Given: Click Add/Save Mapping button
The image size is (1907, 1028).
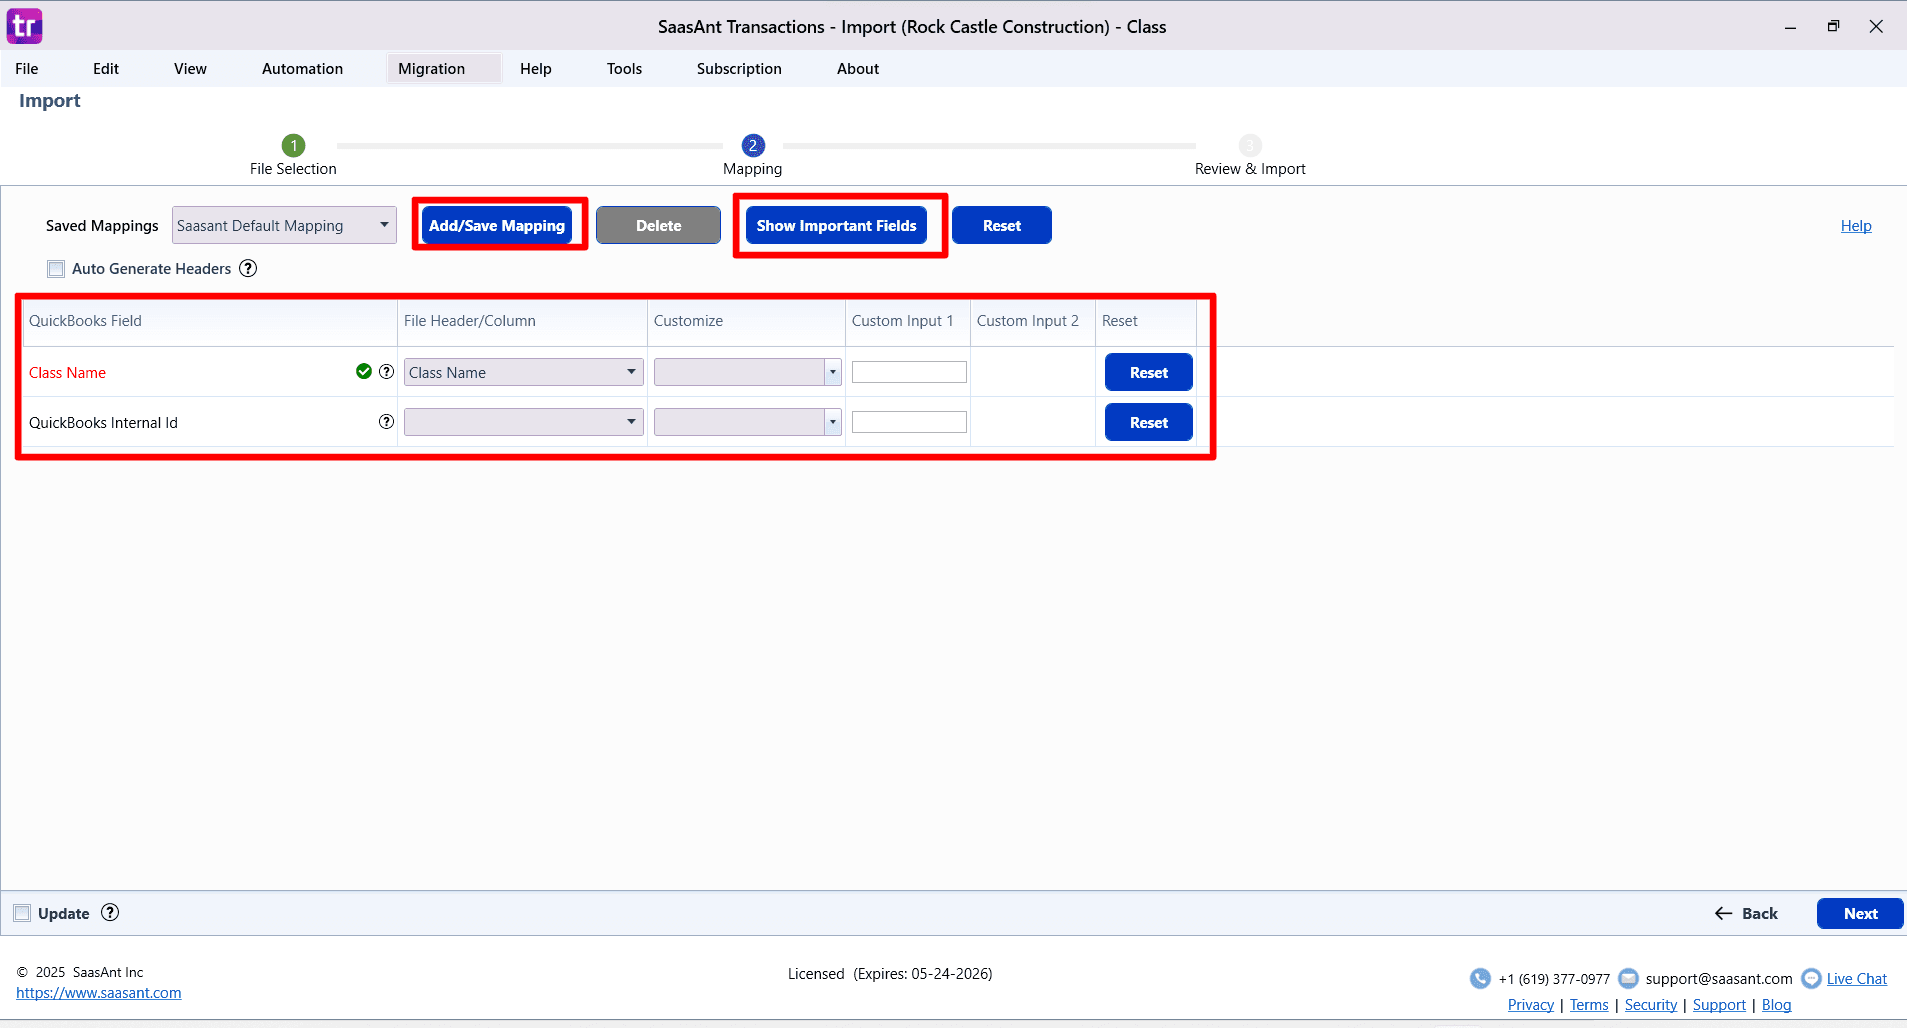Looking at the screenshot, I should 497,225.
